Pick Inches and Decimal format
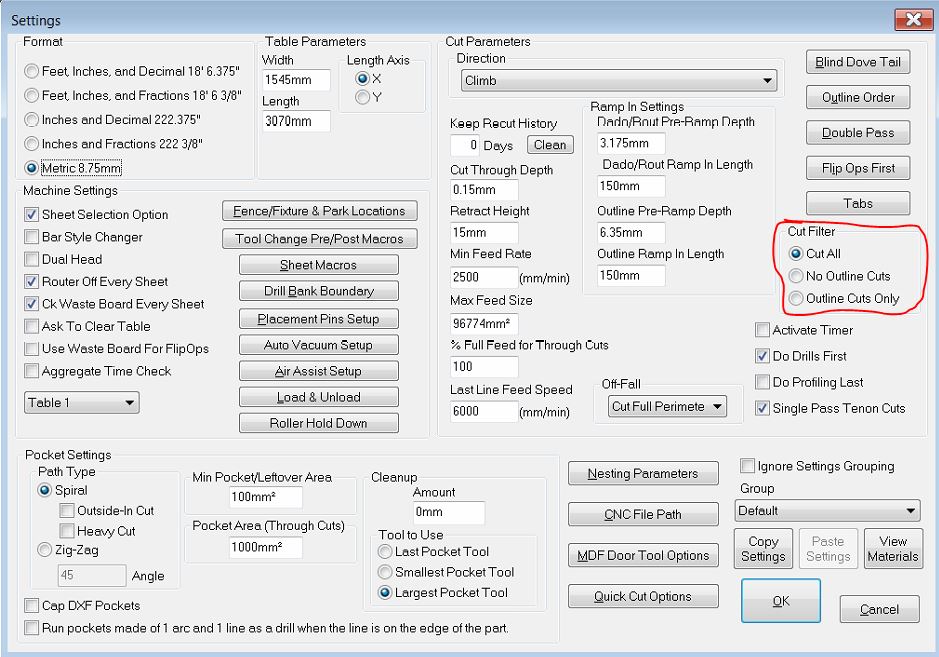This screenshot has width=939, height=657. [x=33, y=120]
